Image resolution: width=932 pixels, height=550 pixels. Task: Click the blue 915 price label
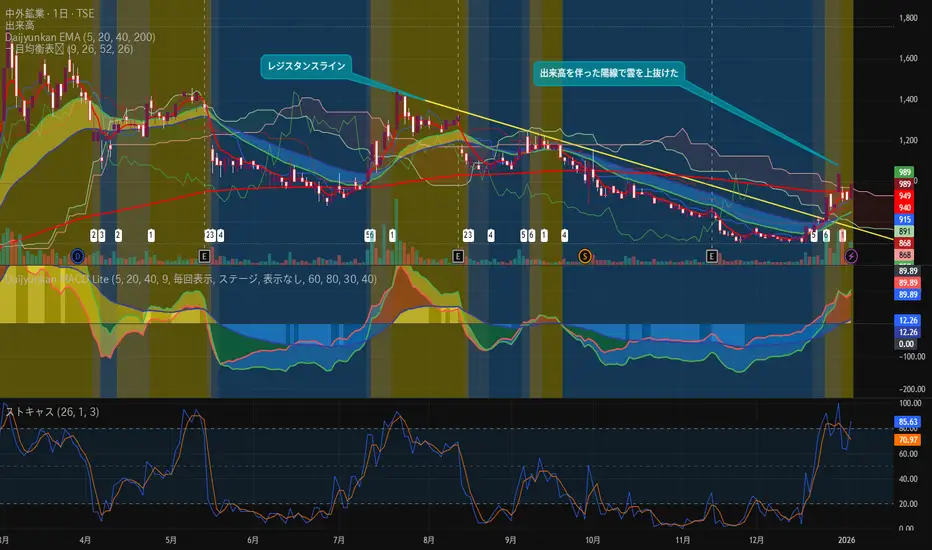(x=905, y=220)
